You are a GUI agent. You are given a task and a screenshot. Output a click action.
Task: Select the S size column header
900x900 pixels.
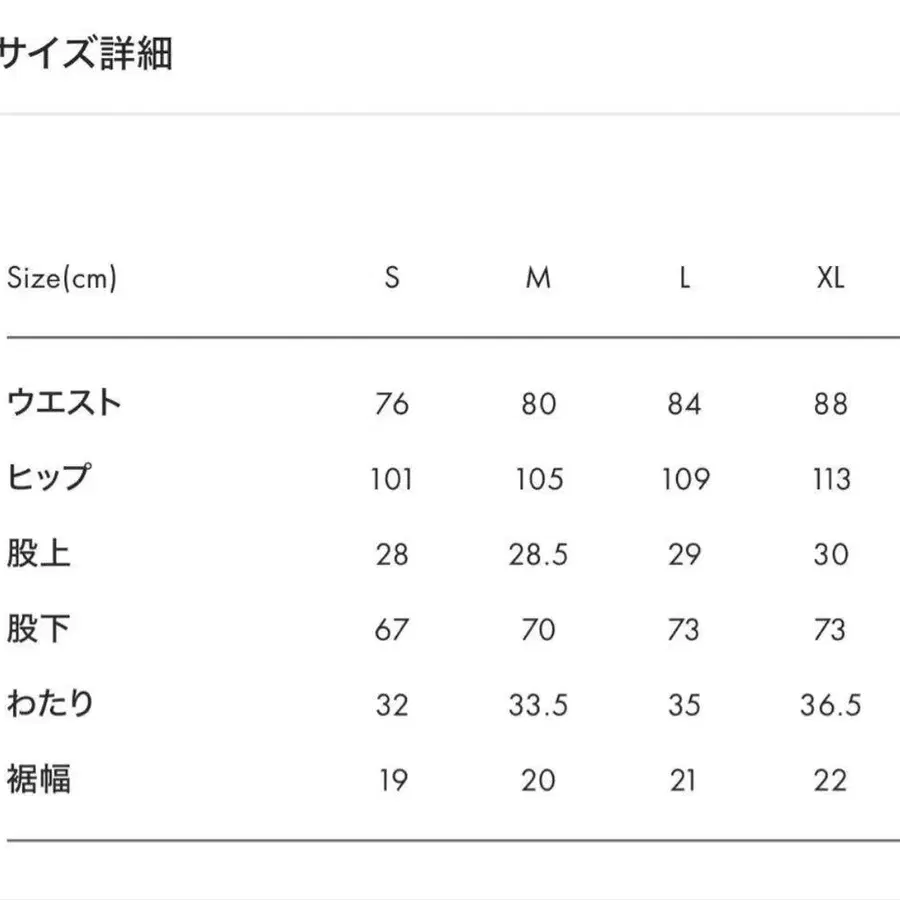[392, 278]
